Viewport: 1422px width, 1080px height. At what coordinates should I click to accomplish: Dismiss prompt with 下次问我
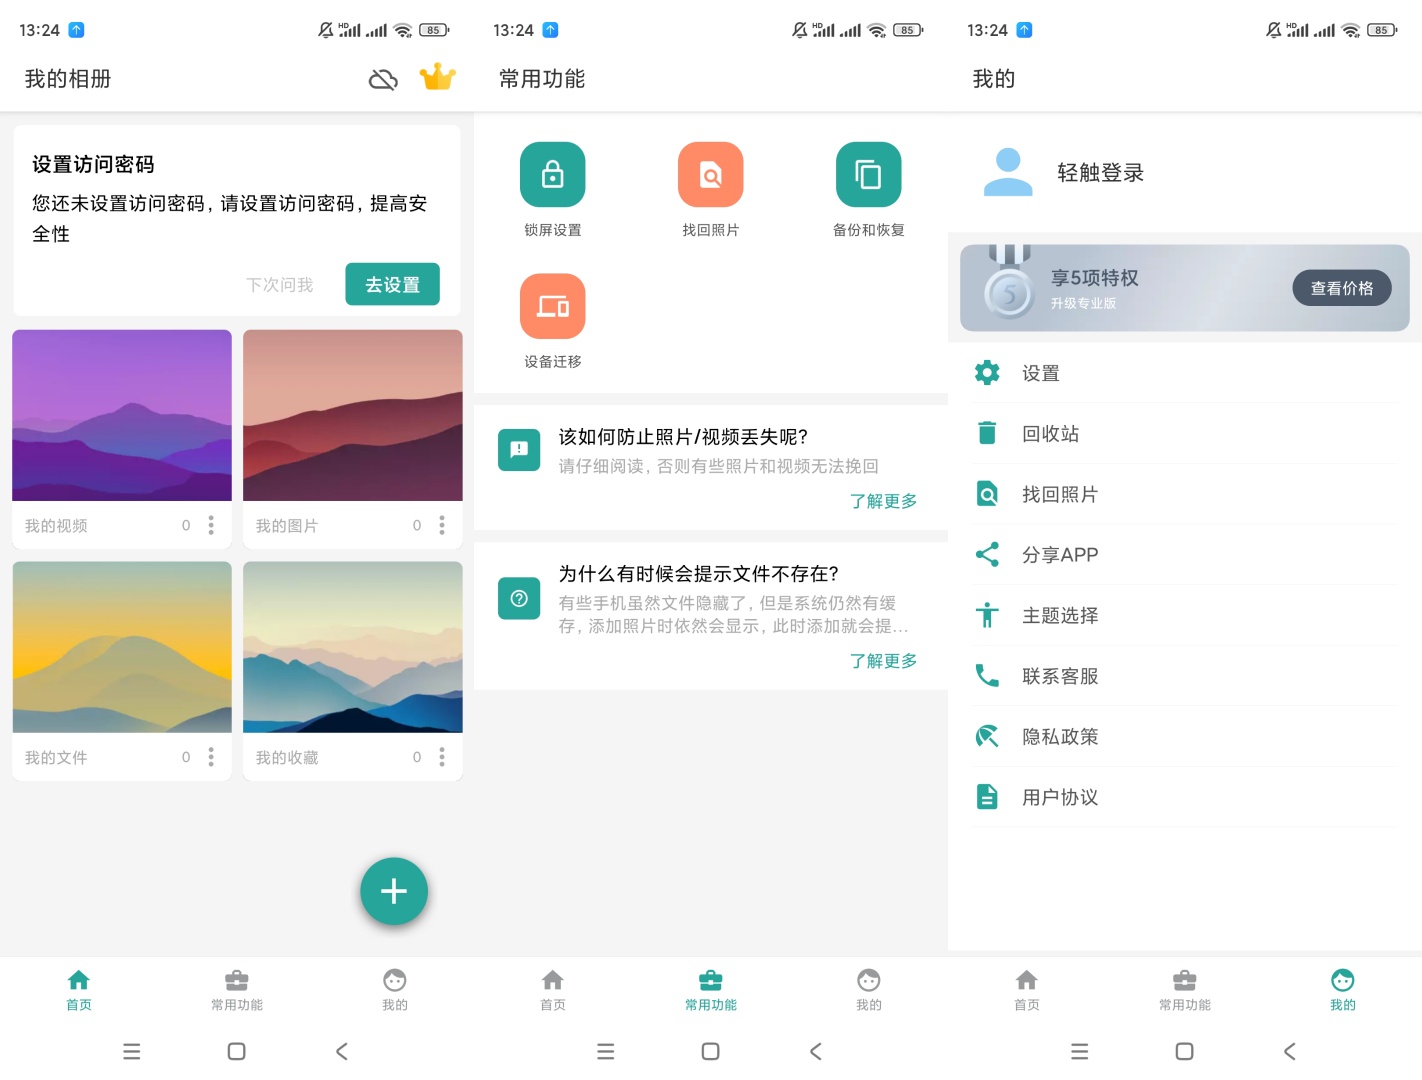280,285
